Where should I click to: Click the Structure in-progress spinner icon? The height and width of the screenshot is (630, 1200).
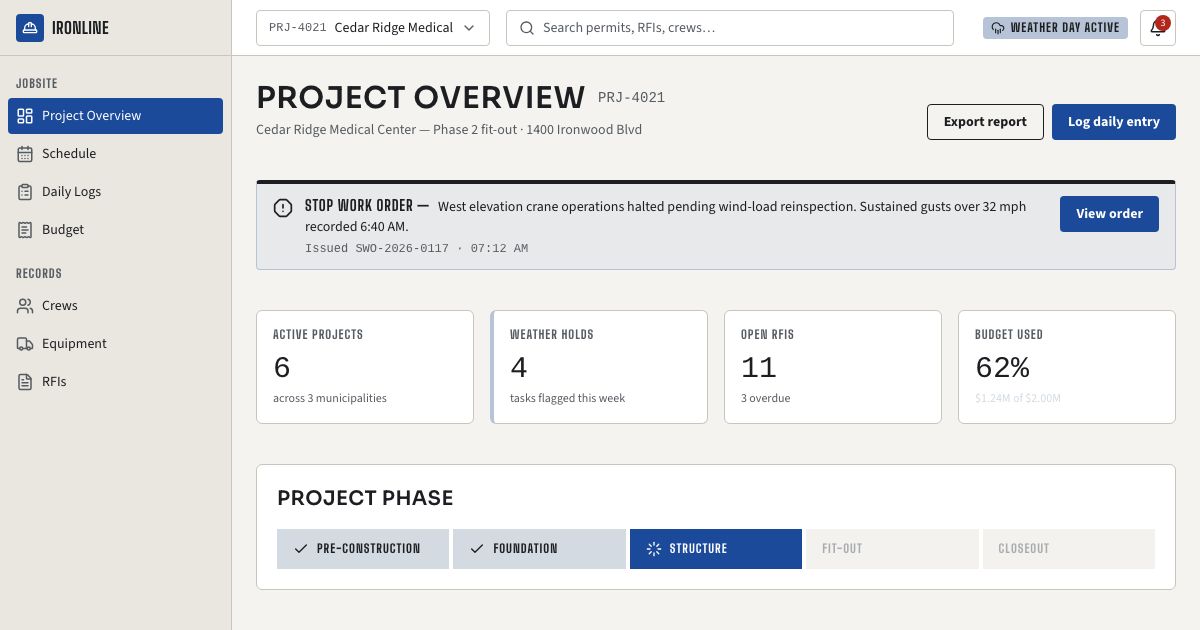[654, 549]
